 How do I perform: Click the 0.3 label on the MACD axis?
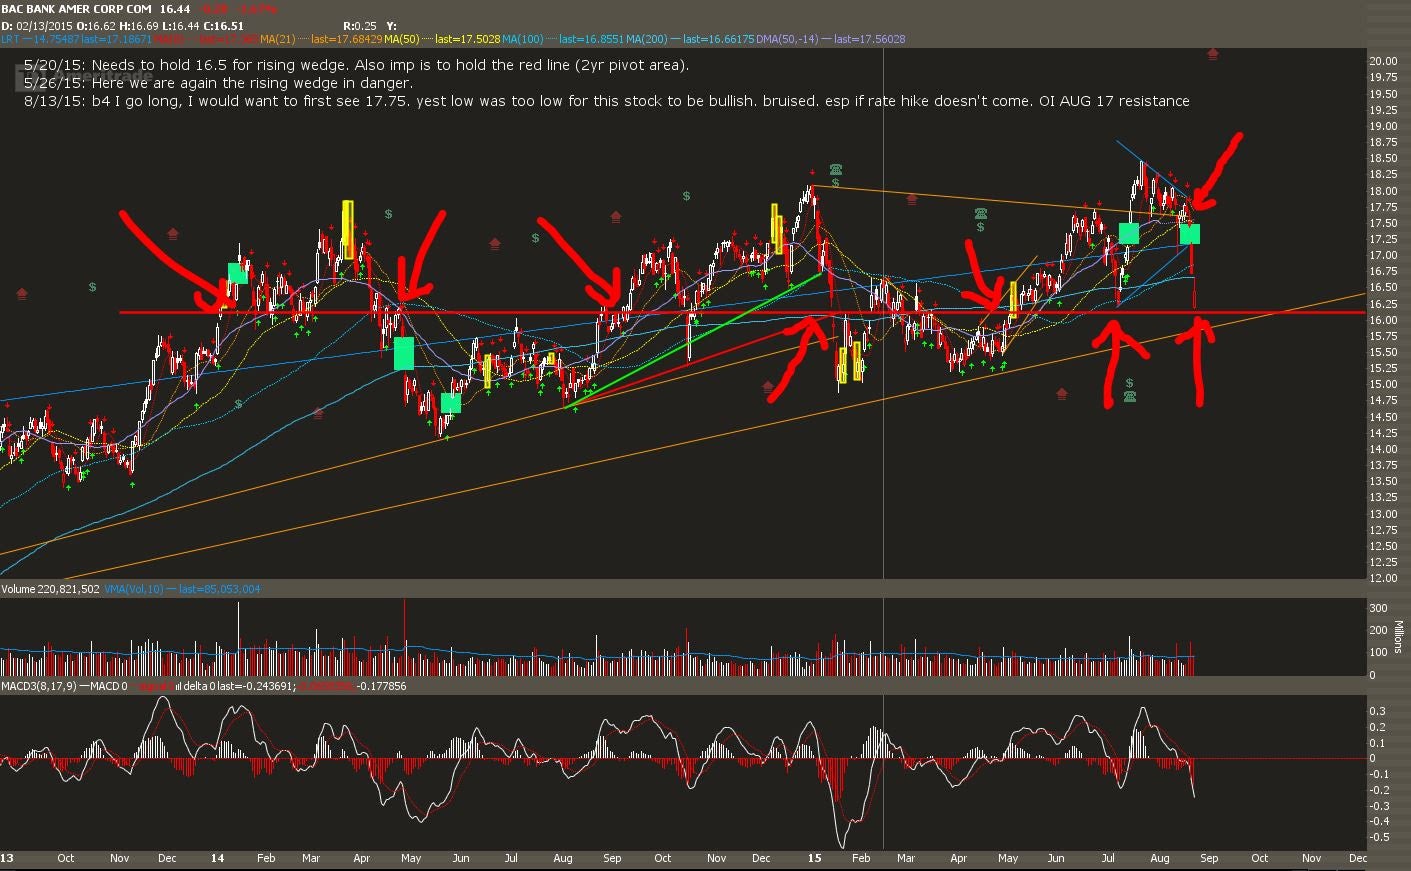coord(1377,711)
